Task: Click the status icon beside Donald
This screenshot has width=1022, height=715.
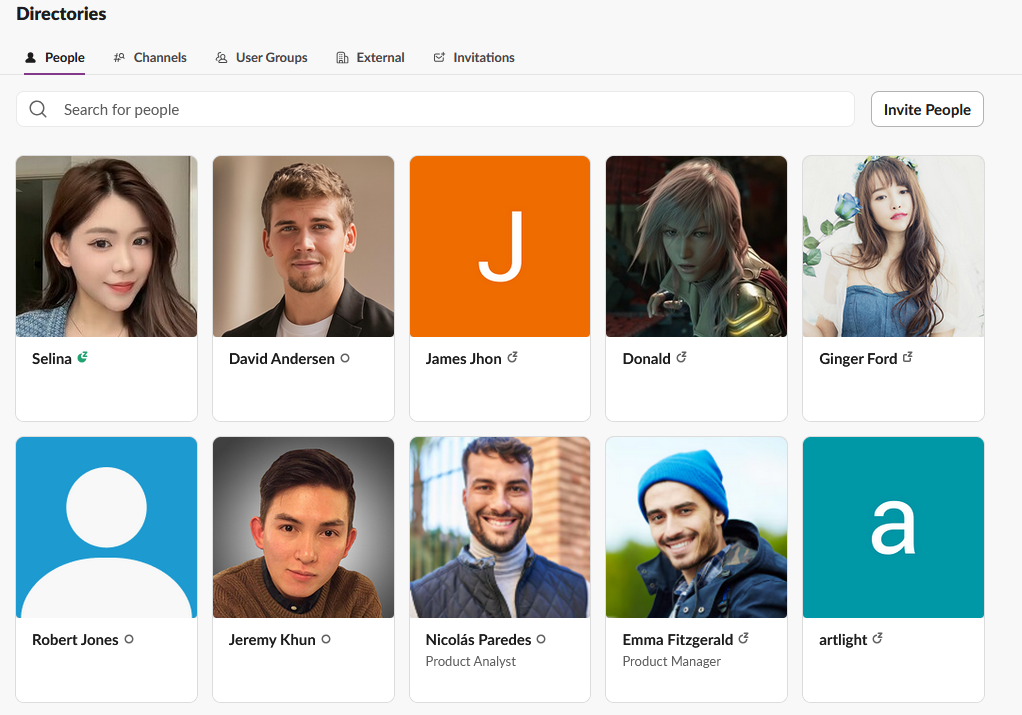Action: 681,357
